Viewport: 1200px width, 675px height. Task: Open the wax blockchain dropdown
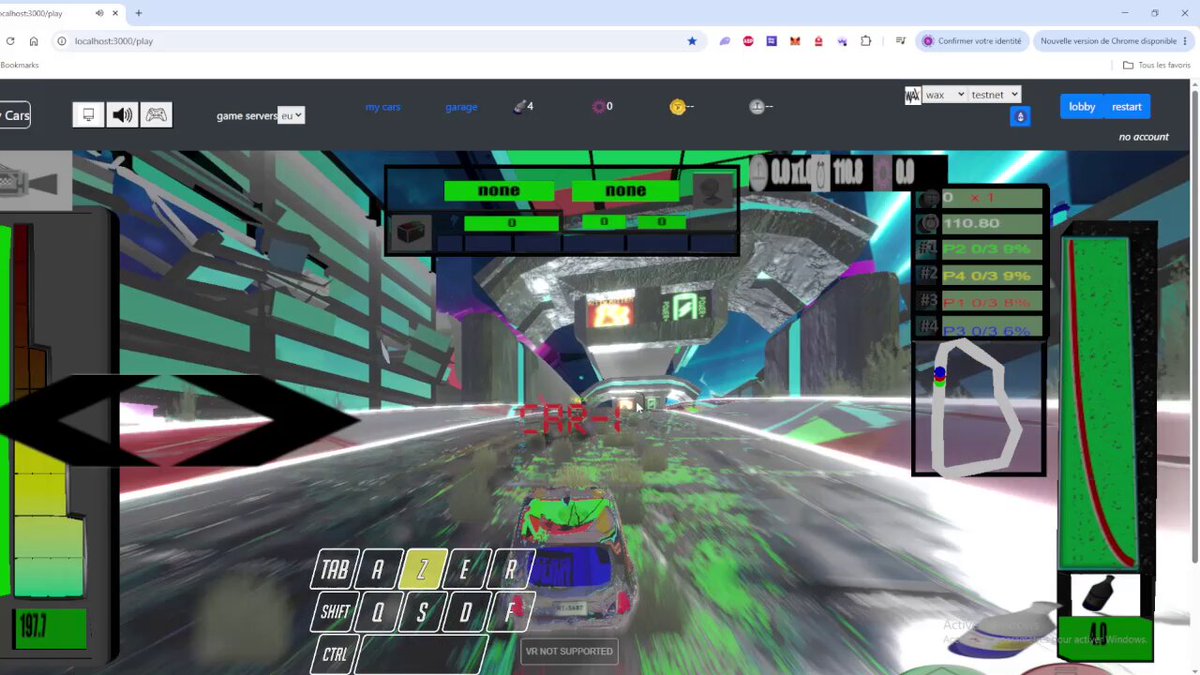[944, 94]
